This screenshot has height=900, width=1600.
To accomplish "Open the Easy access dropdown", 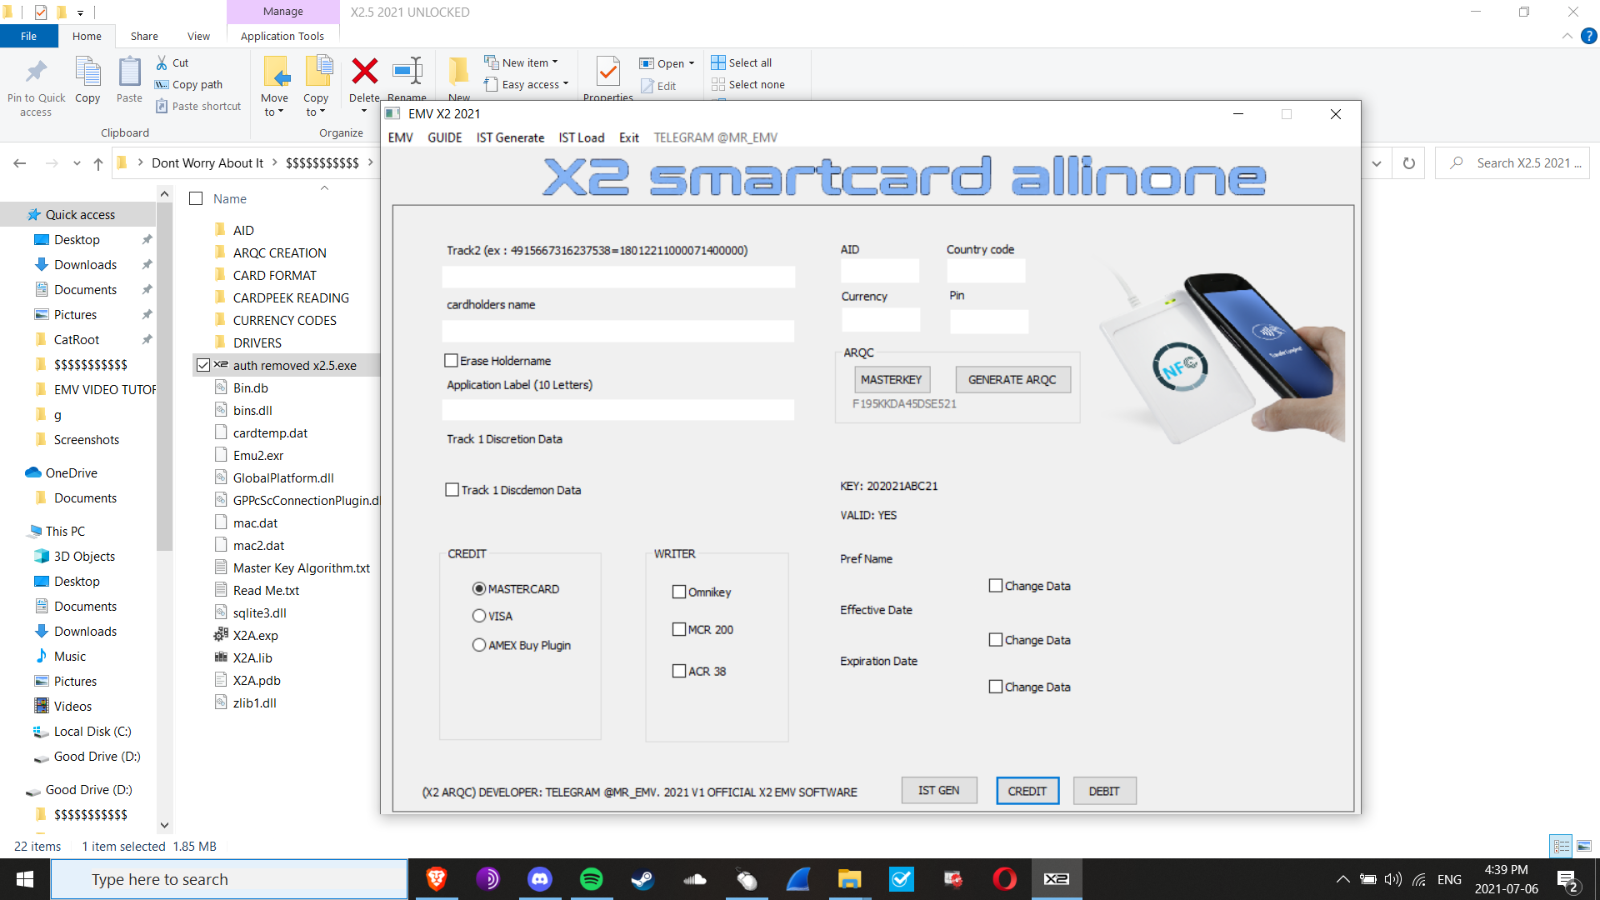I will coord(526,85).
